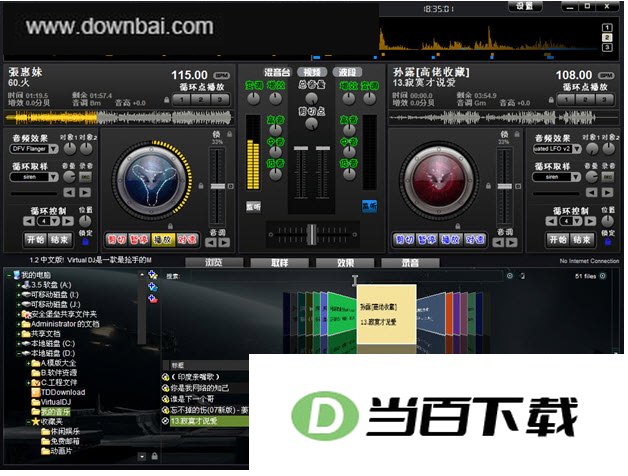Viewport: 628px width, 476px height.
Task: Collapse the 本地磁盘 (D:) node
Action: 18,353
